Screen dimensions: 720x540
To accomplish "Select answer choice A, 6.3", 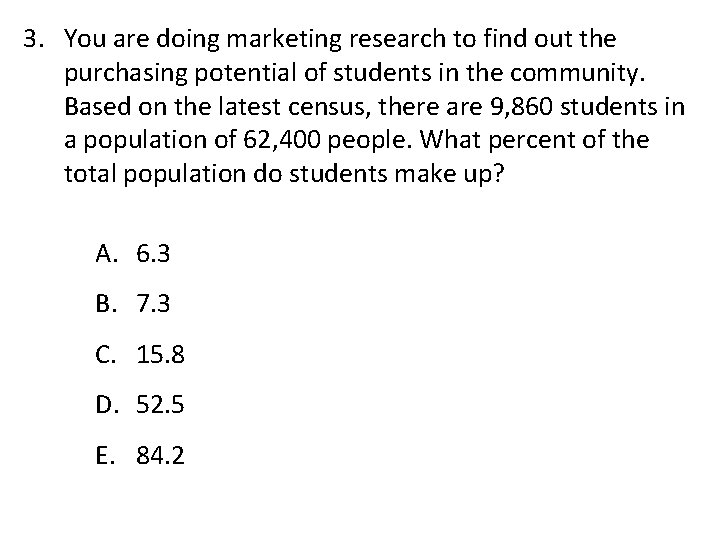I will [x=133, y=253].
